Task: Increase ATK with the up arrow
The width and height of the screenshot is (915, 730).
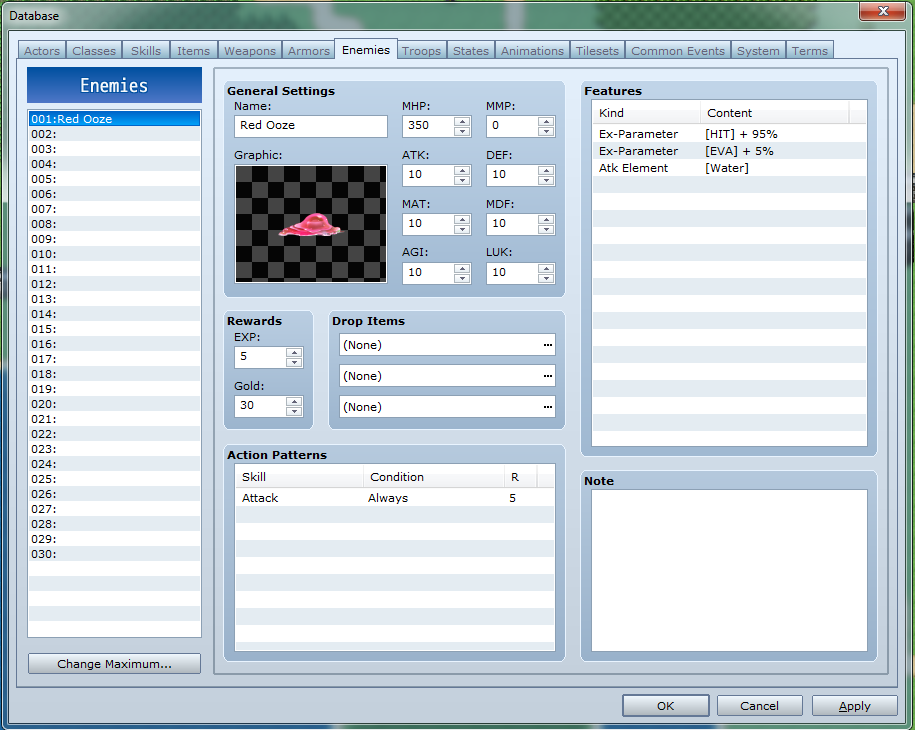Action: tap(462, 170)
